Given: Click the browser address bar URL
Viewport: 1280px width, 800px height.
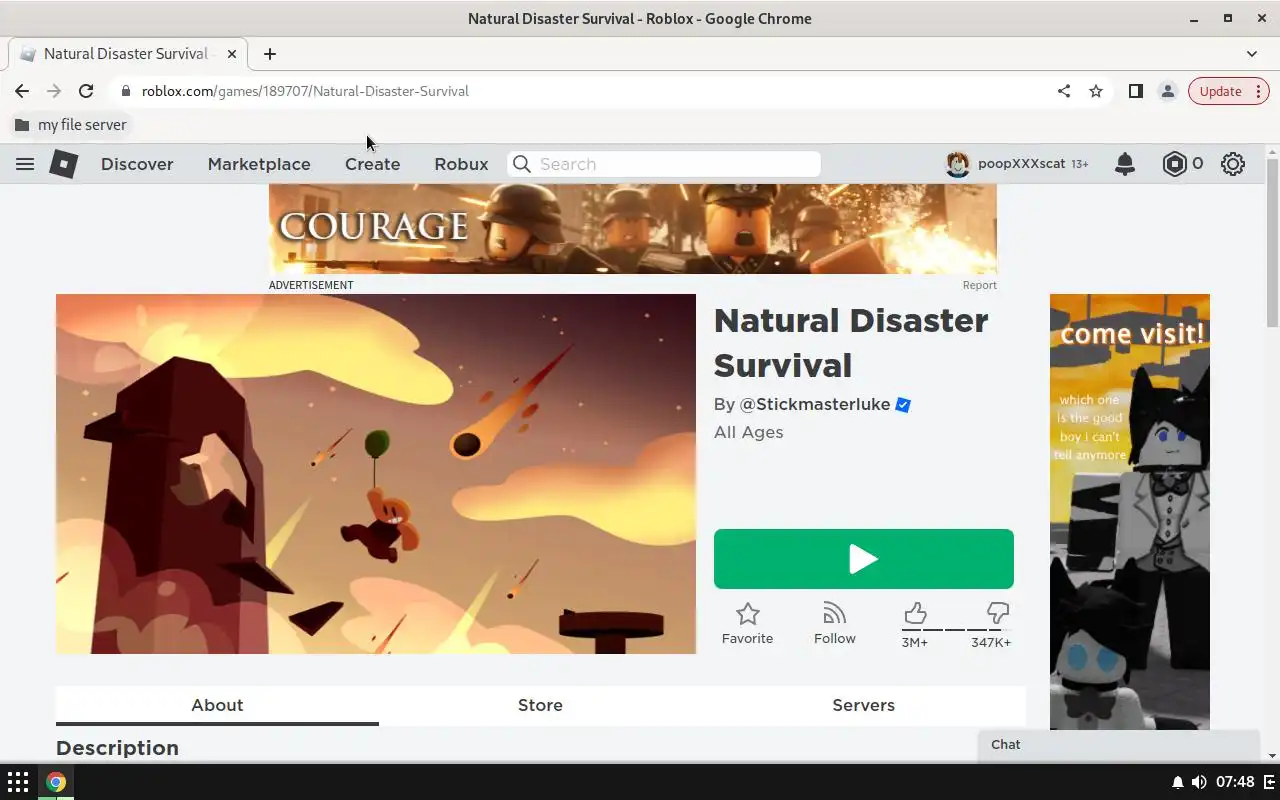Looking at the screenshot, I should 305,91.
